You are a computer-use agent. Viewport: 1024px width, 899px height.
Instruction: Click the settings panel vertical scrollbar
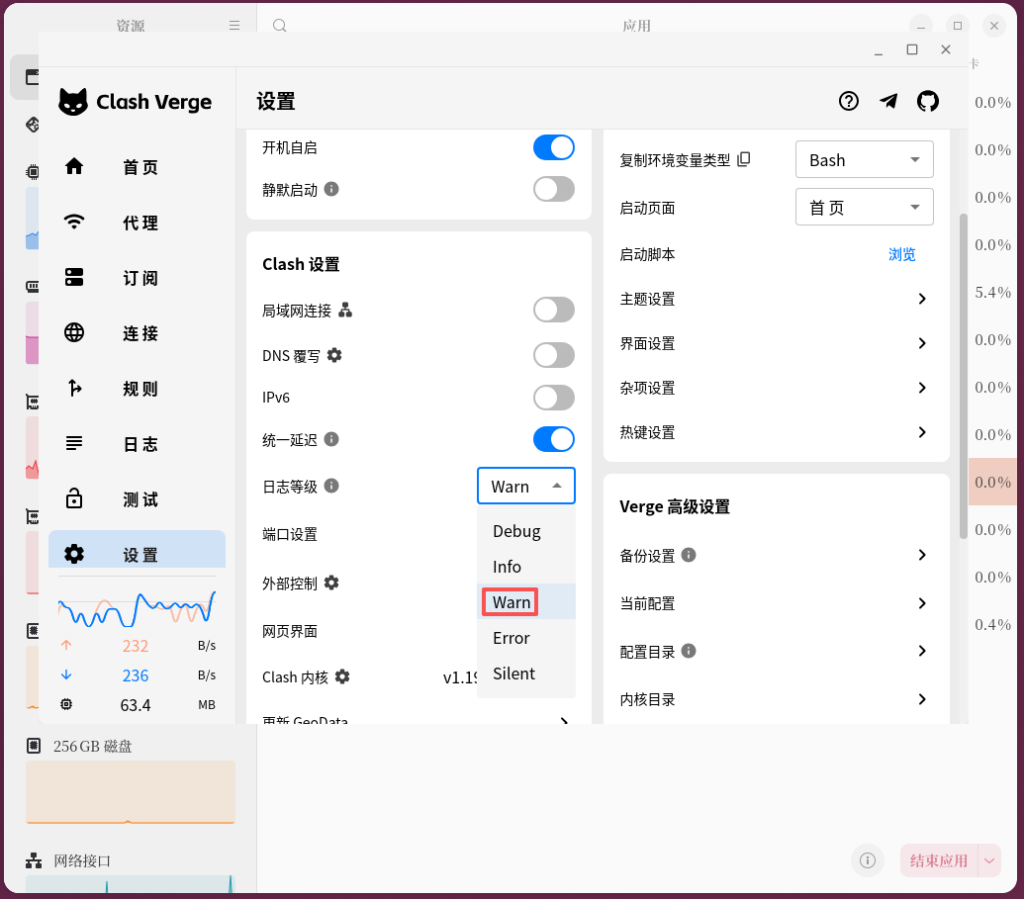tap(963, 376)
